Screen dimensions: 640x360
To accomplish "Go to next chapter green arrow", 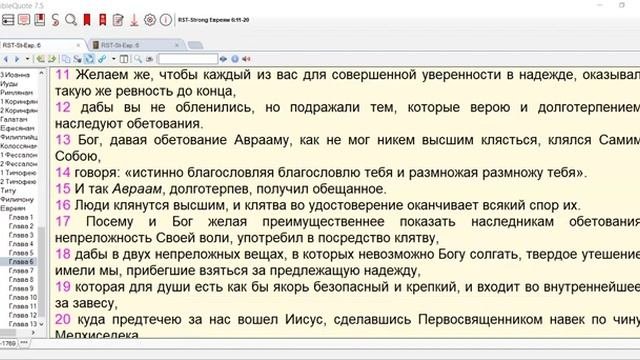I will click(x=52, y=59).
